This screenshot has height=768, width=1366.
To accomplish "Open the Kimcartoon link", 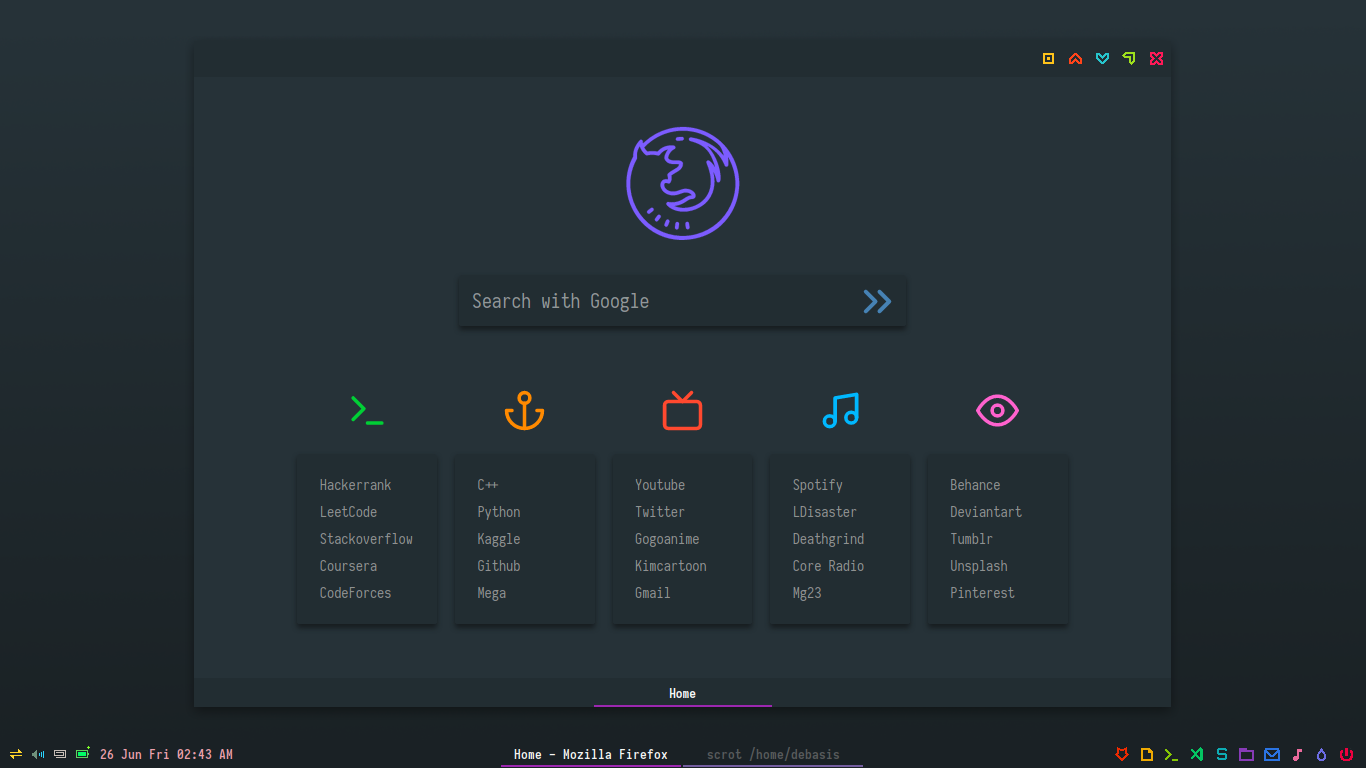I will 671,566.
